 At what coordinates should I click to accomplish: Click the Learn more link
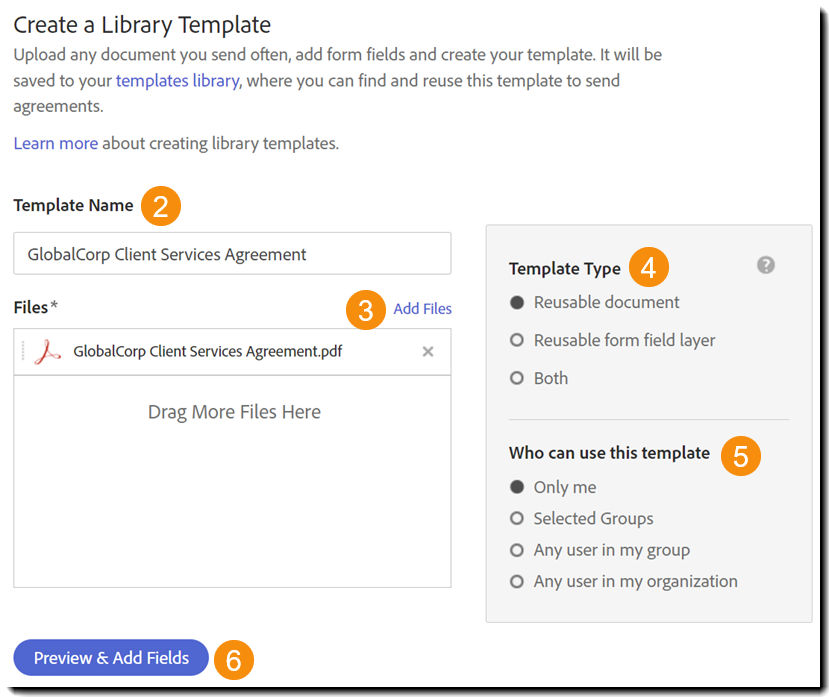click(x=55, y=143)
